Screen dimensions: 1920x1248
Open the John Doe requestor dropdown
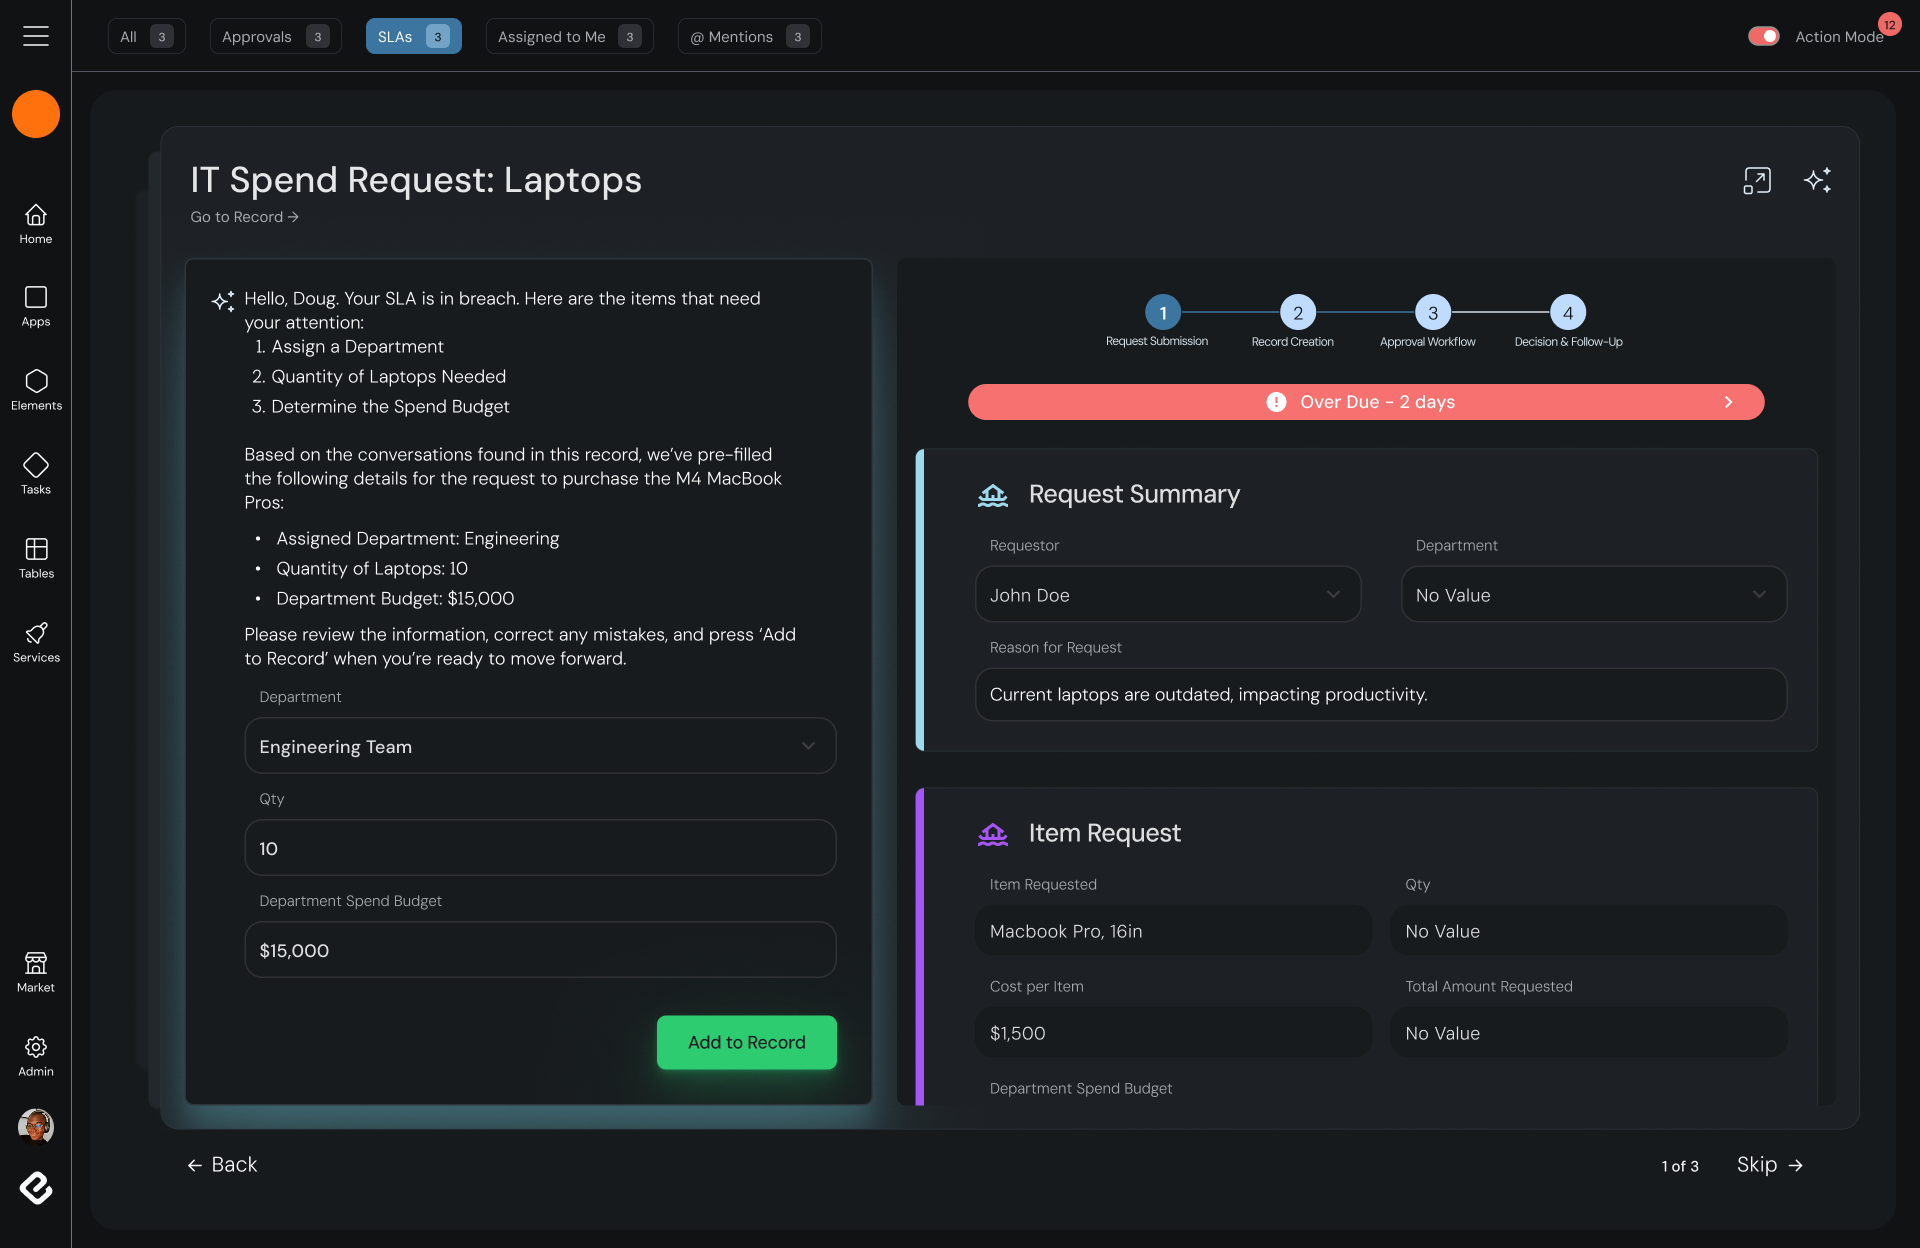pyautogui.click(x=1167, y=595)
